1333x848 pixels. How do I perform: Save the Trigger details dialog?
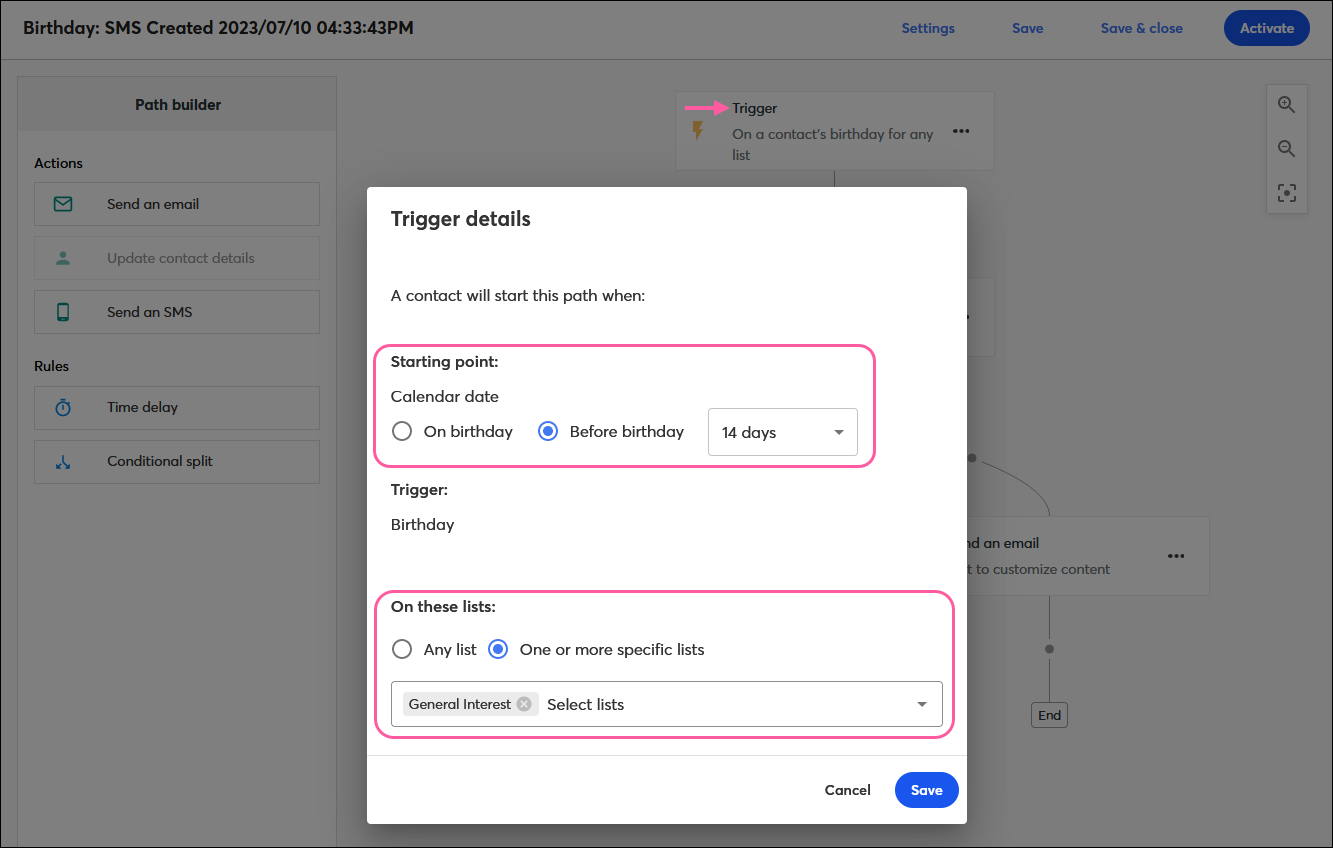tap(926, 790)
